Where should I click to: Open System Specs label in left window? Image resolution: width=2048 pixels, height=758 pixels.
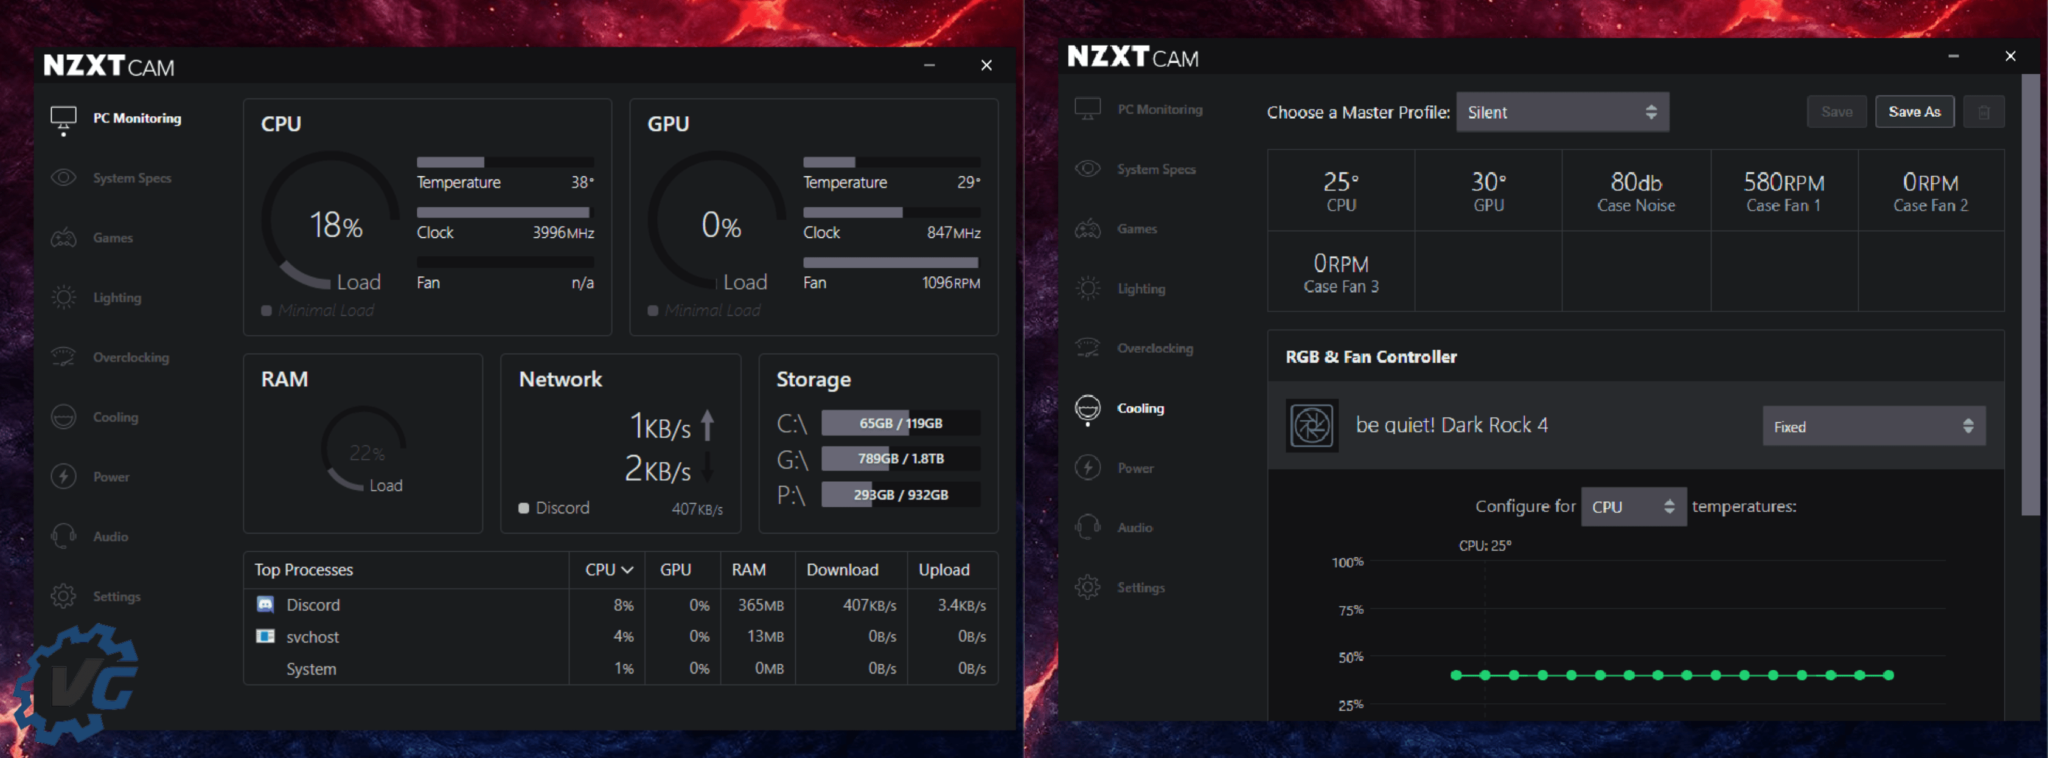pos(132,178)
